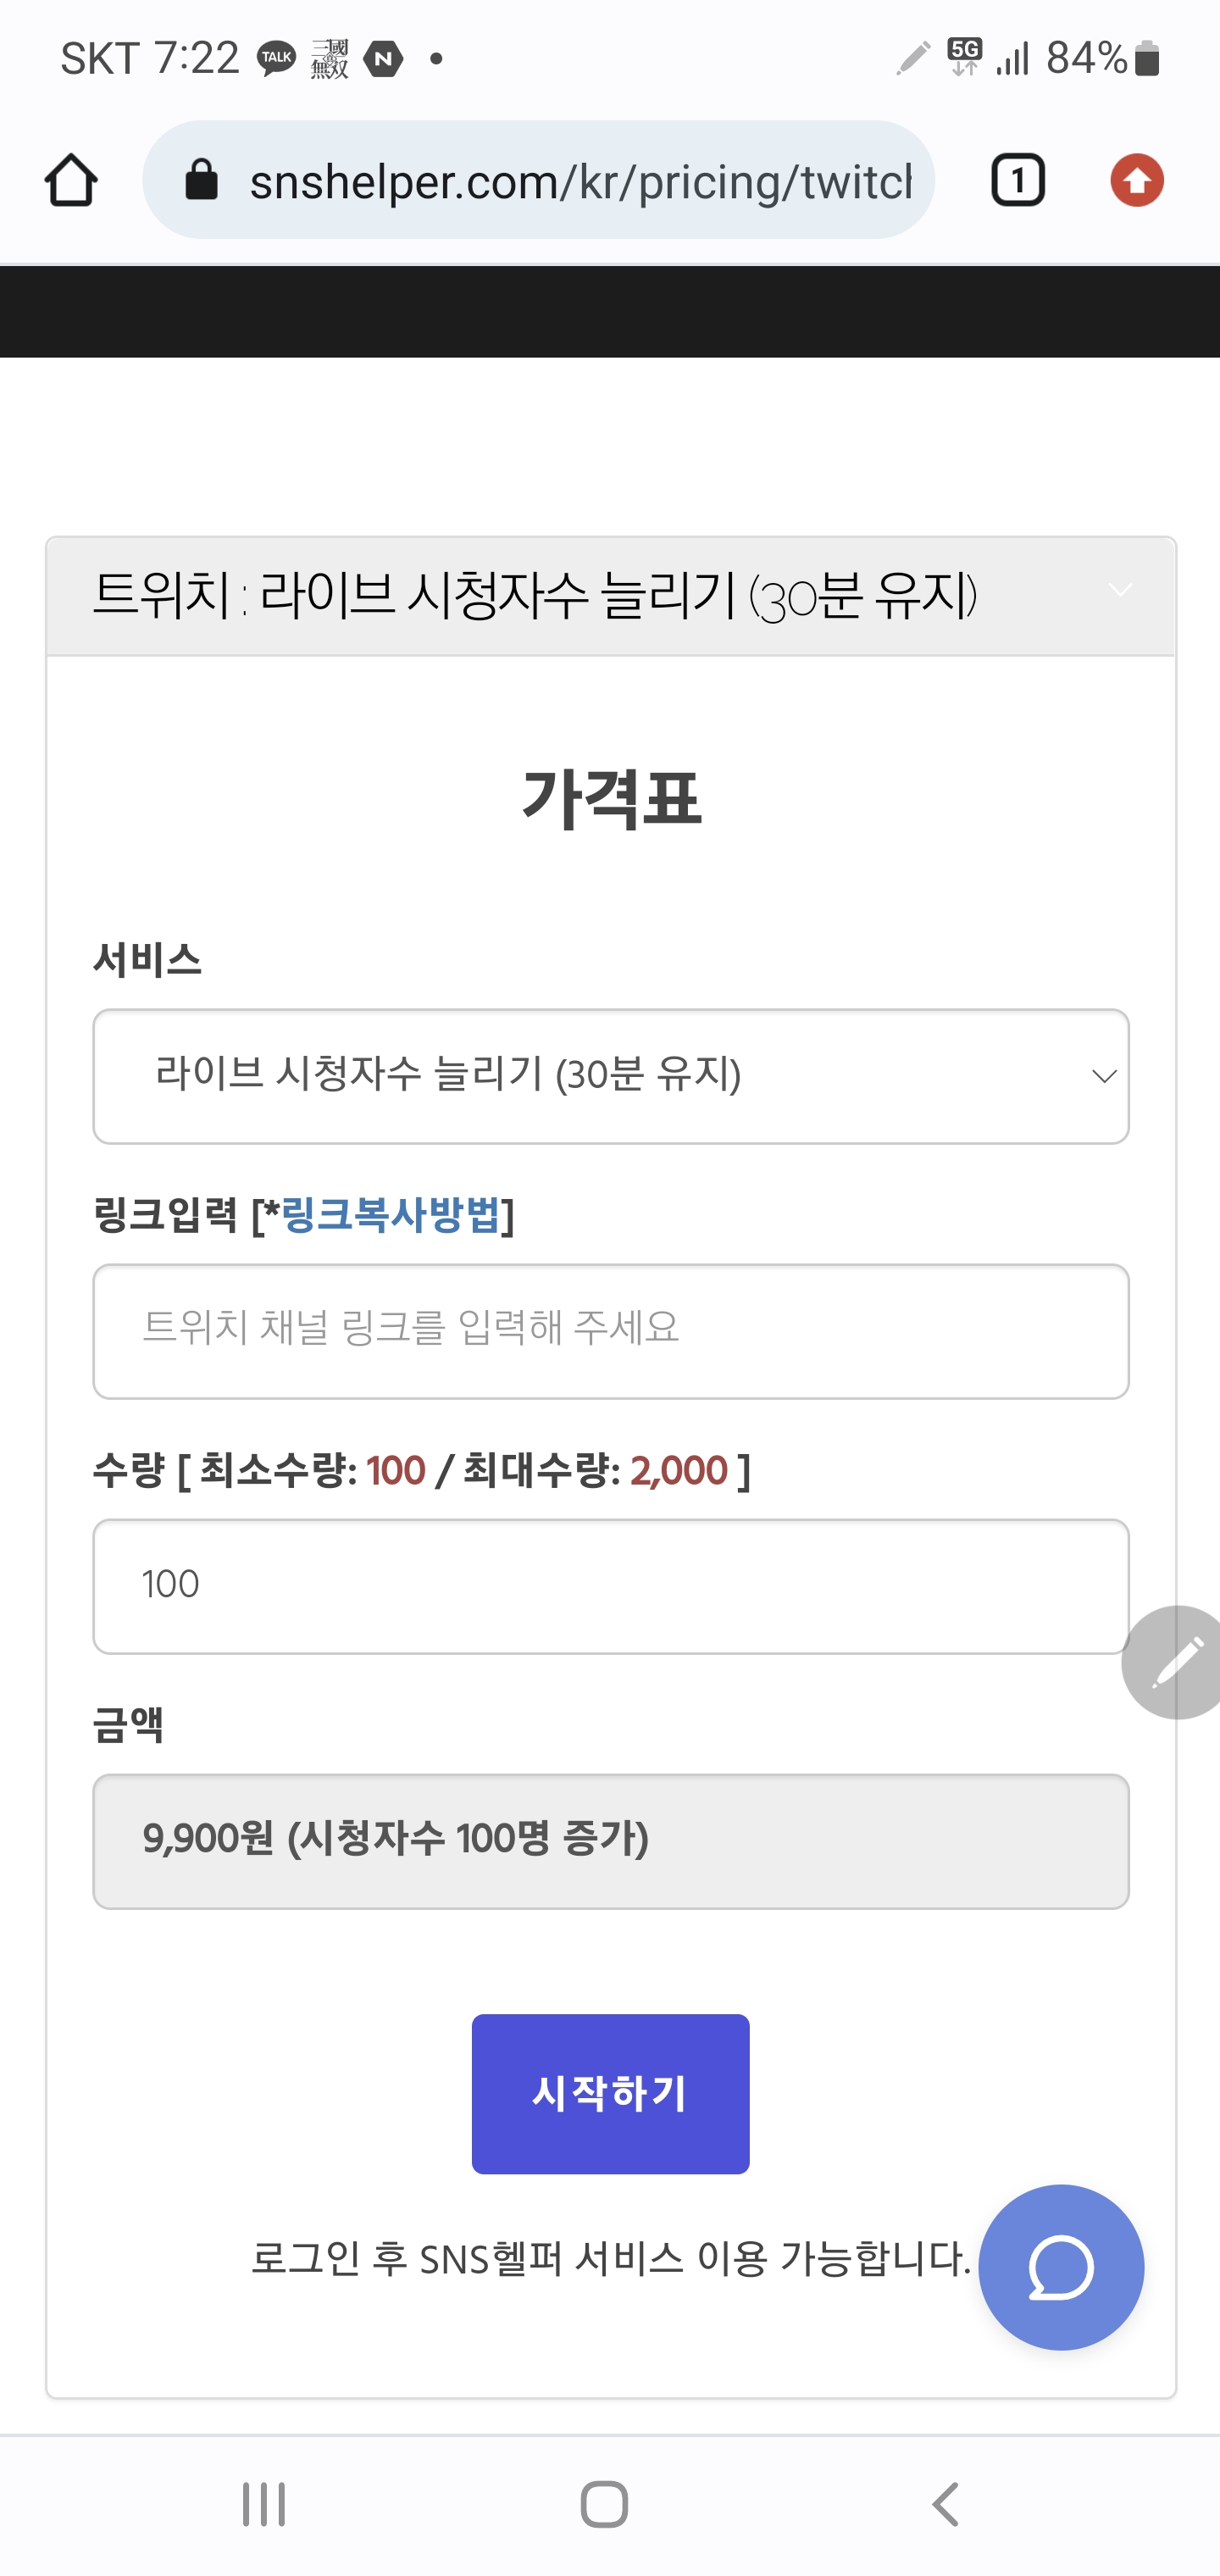Expand the 트위치 라이브 시청자수 늘리기 header chevron

(1120, 590)
